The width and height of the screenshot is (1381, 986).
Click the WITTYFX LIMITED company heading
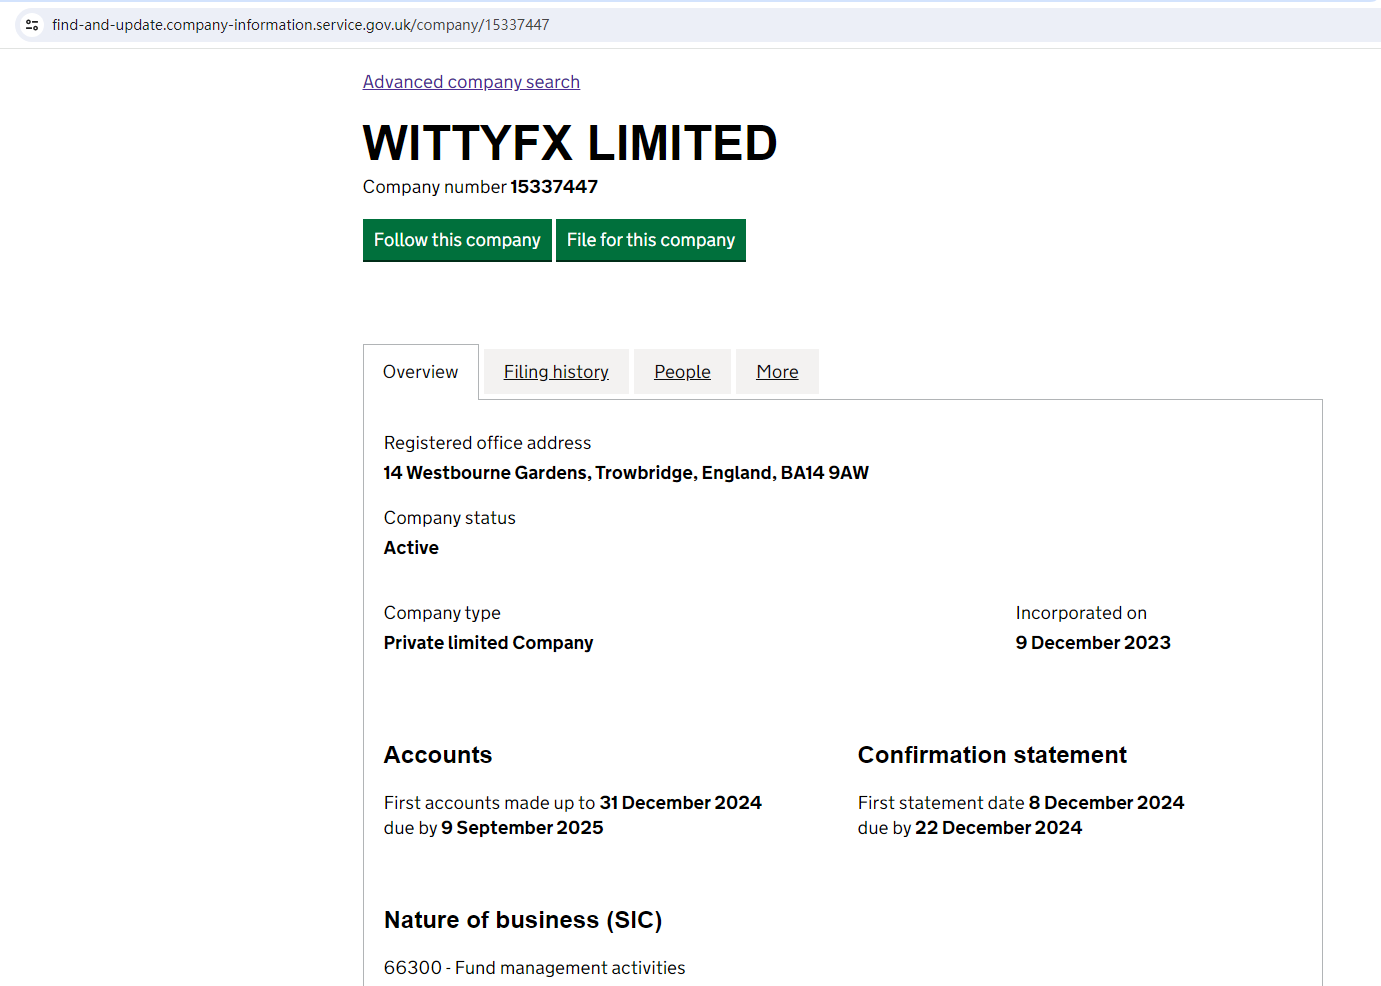[570, 143]
